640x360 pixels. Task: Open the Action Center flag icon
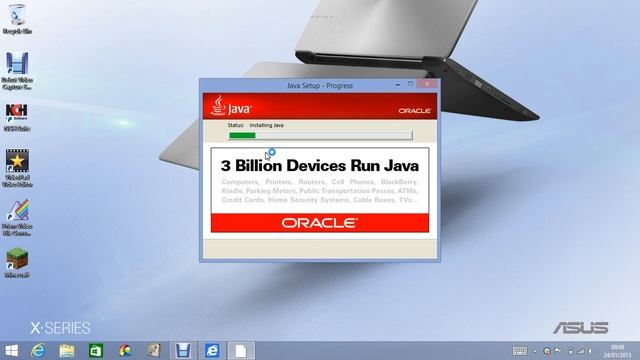(558, 351)
